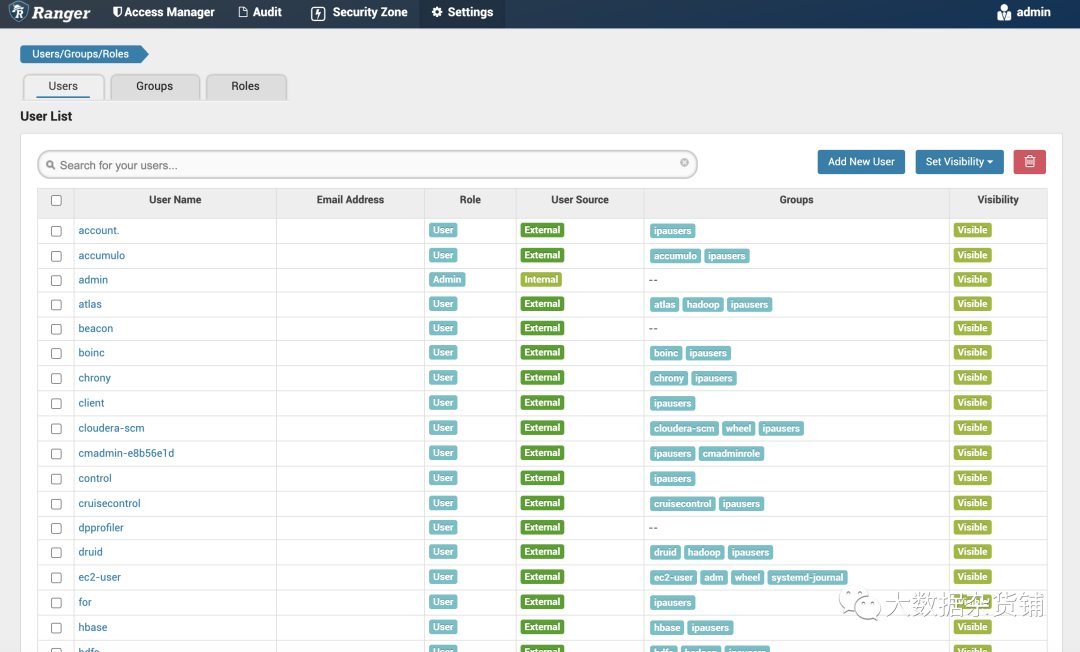Switch to the Roles tab
Image resolution: width=1080 pixels, height=652 pixels.
245,87
